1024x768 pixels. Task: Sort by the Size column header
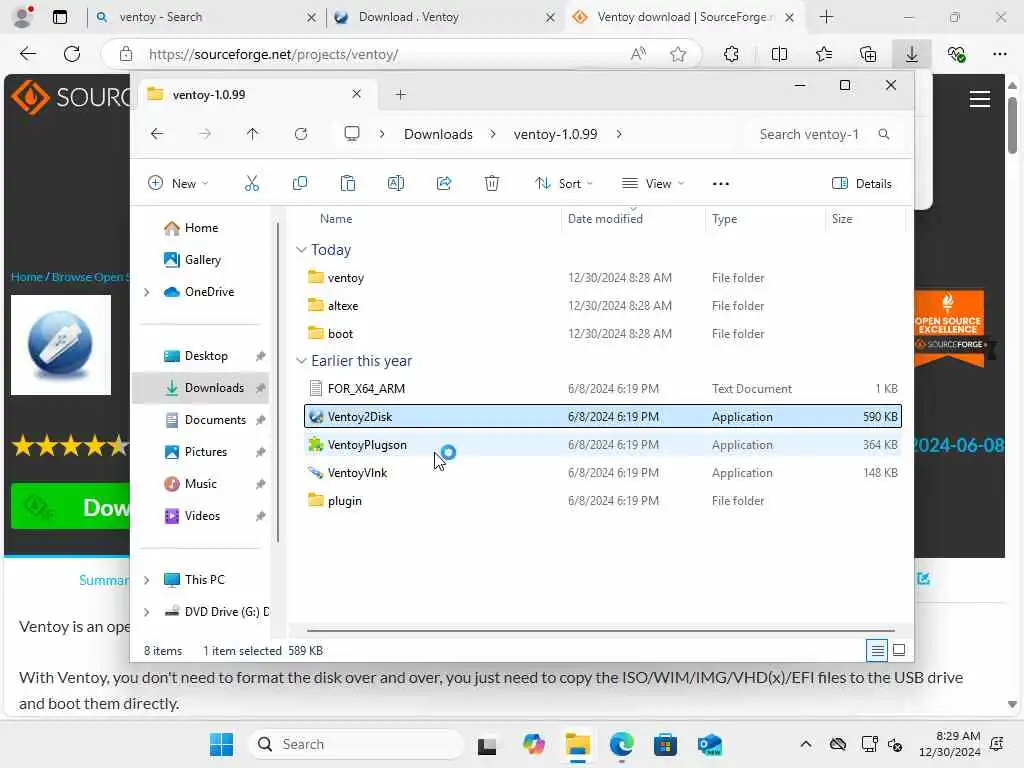pos(842,219)
